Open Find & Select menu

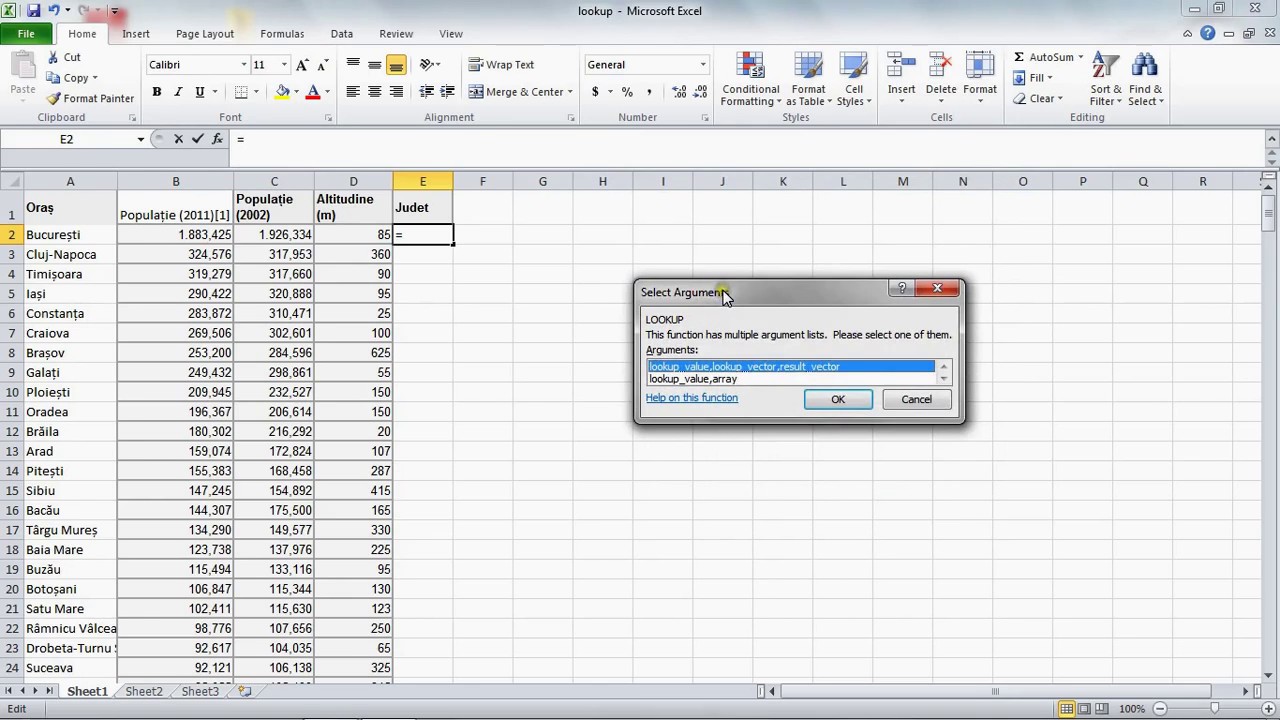click(1145, 80)
